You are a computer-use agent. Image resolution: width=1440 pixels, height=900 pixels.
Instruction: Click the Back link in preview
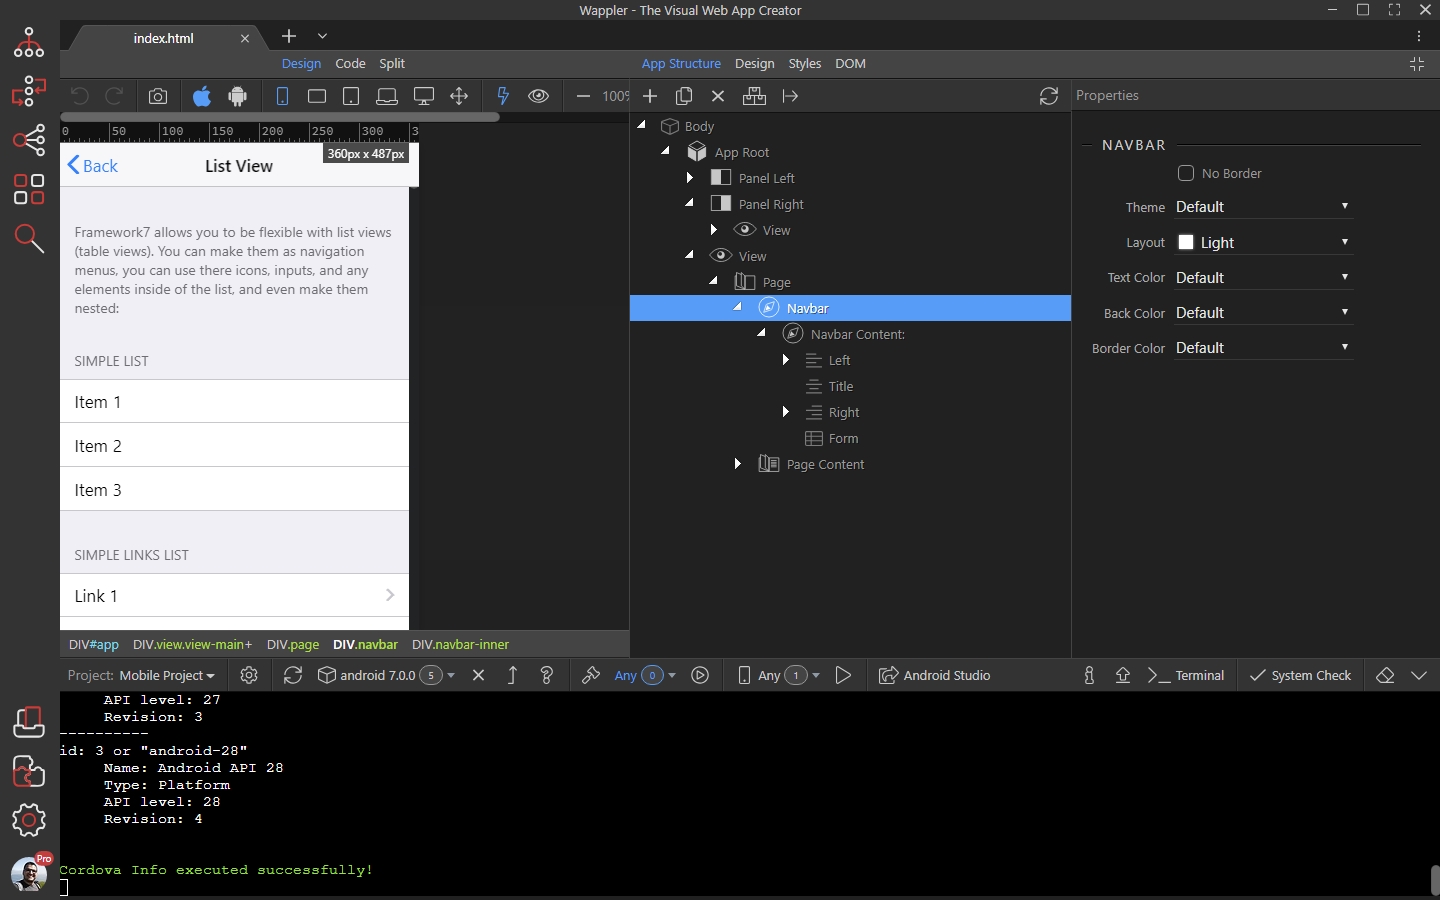coord(92,166)
